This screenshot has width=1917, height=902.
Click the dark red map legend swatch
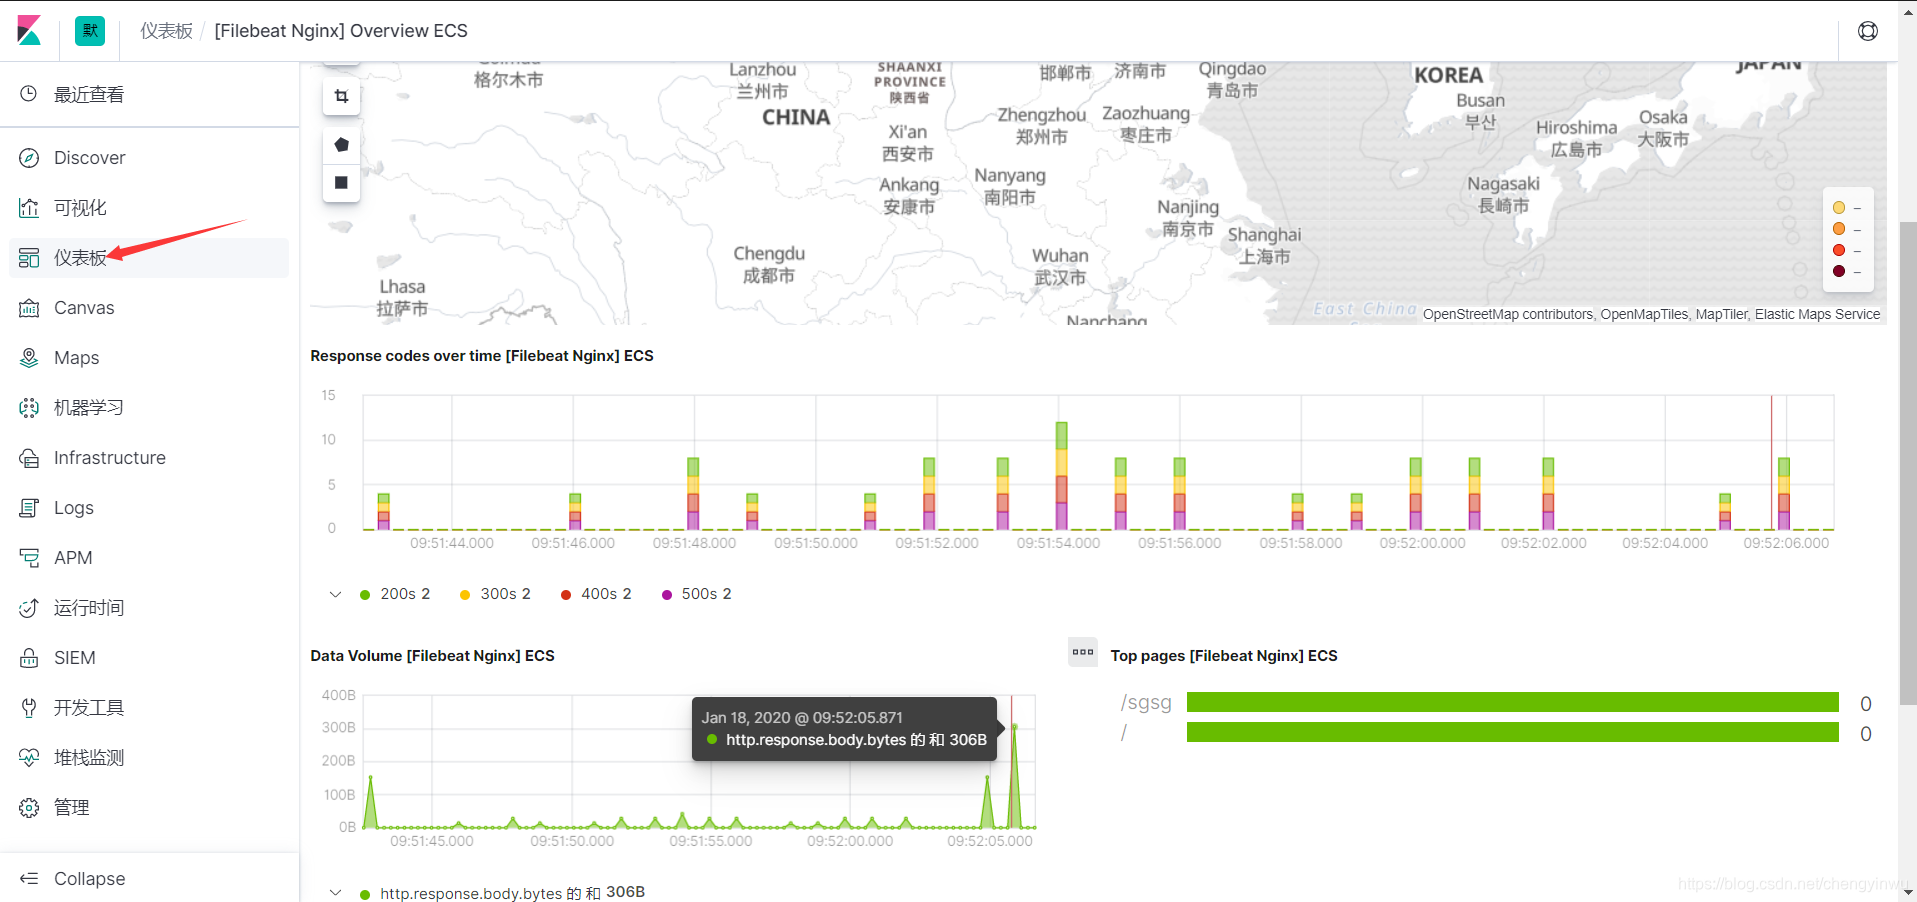[1839, 271]
